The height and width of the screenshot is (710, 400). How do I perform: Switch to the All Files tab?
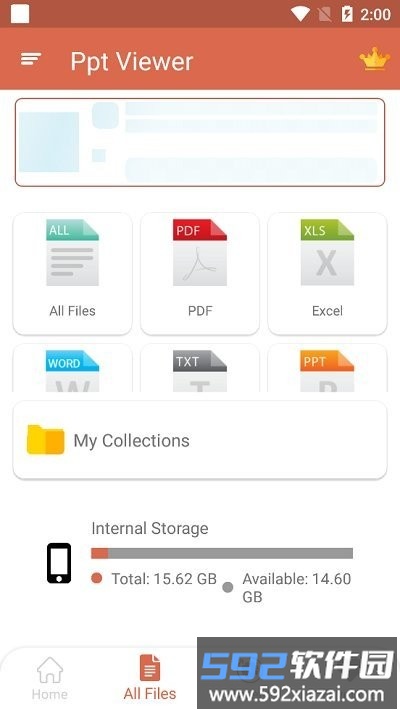click(x=150, y=678)
